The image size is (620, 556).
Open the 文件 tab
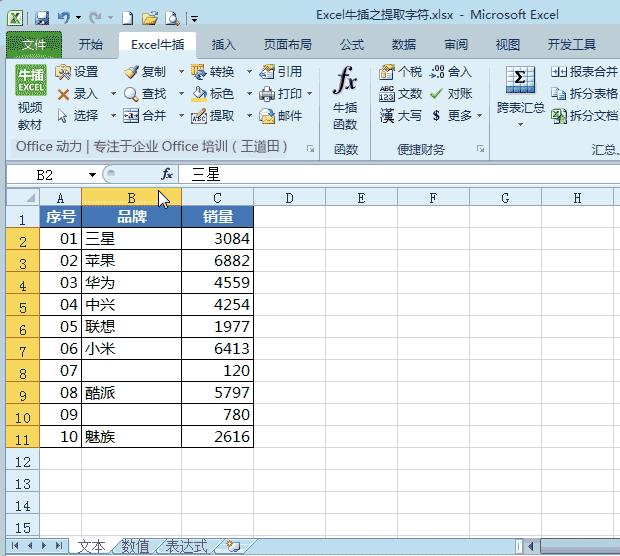click(34, 45)
